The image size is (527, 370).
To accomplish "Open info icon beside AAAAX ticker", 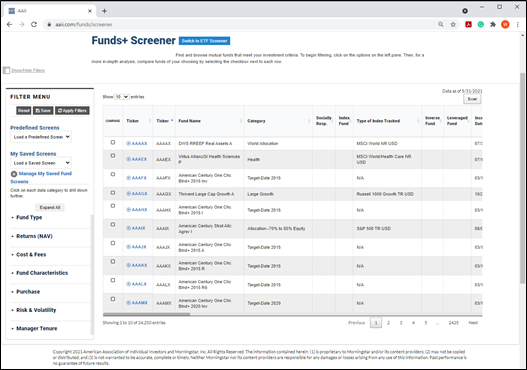I will 128,143.
